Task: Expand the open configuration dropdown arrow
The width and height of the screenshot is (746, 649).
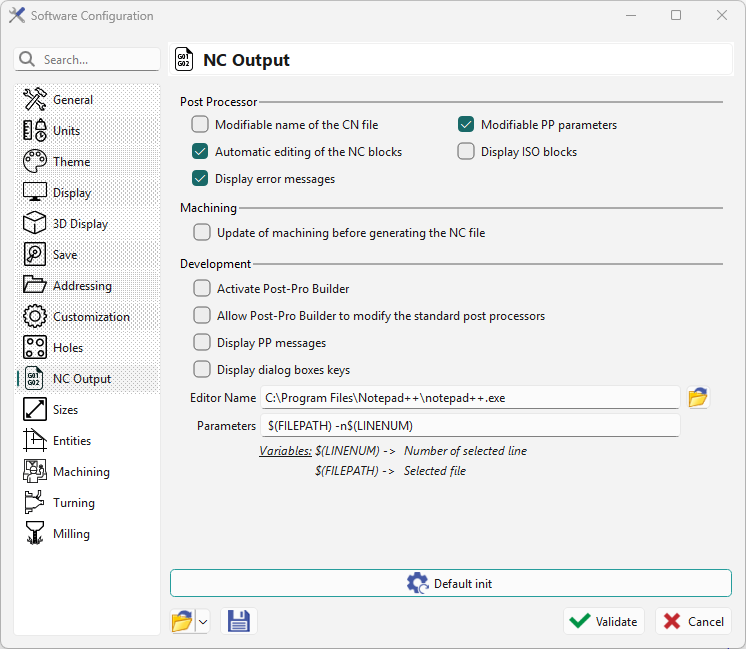Action: point(203,621)
